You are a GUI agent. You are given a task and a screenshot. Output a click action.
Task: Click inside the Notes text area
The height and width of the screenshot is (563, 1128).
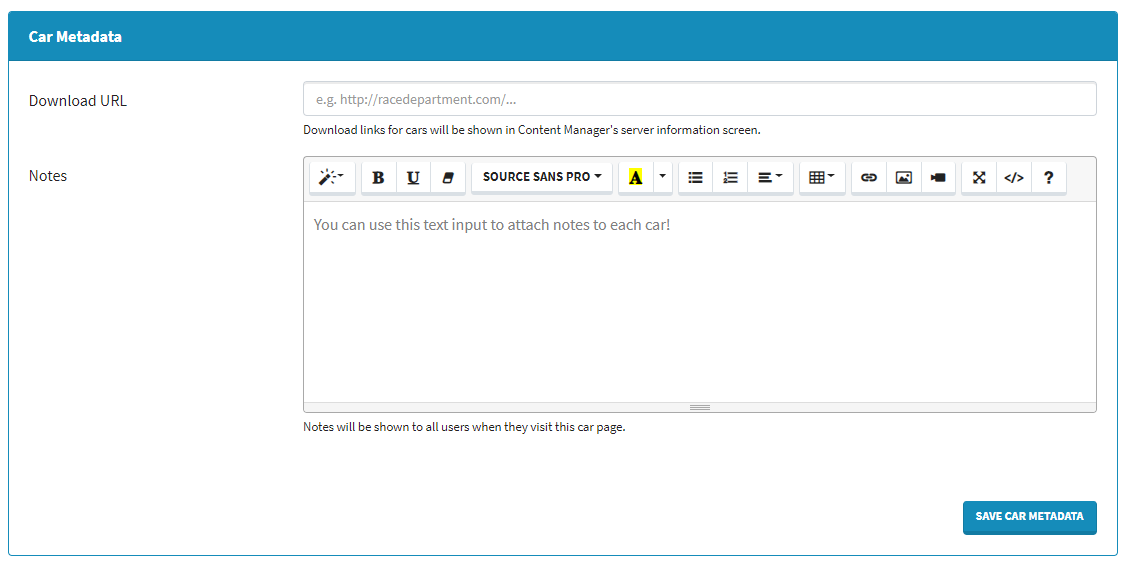pyautogui.click(x=699, y=300)
